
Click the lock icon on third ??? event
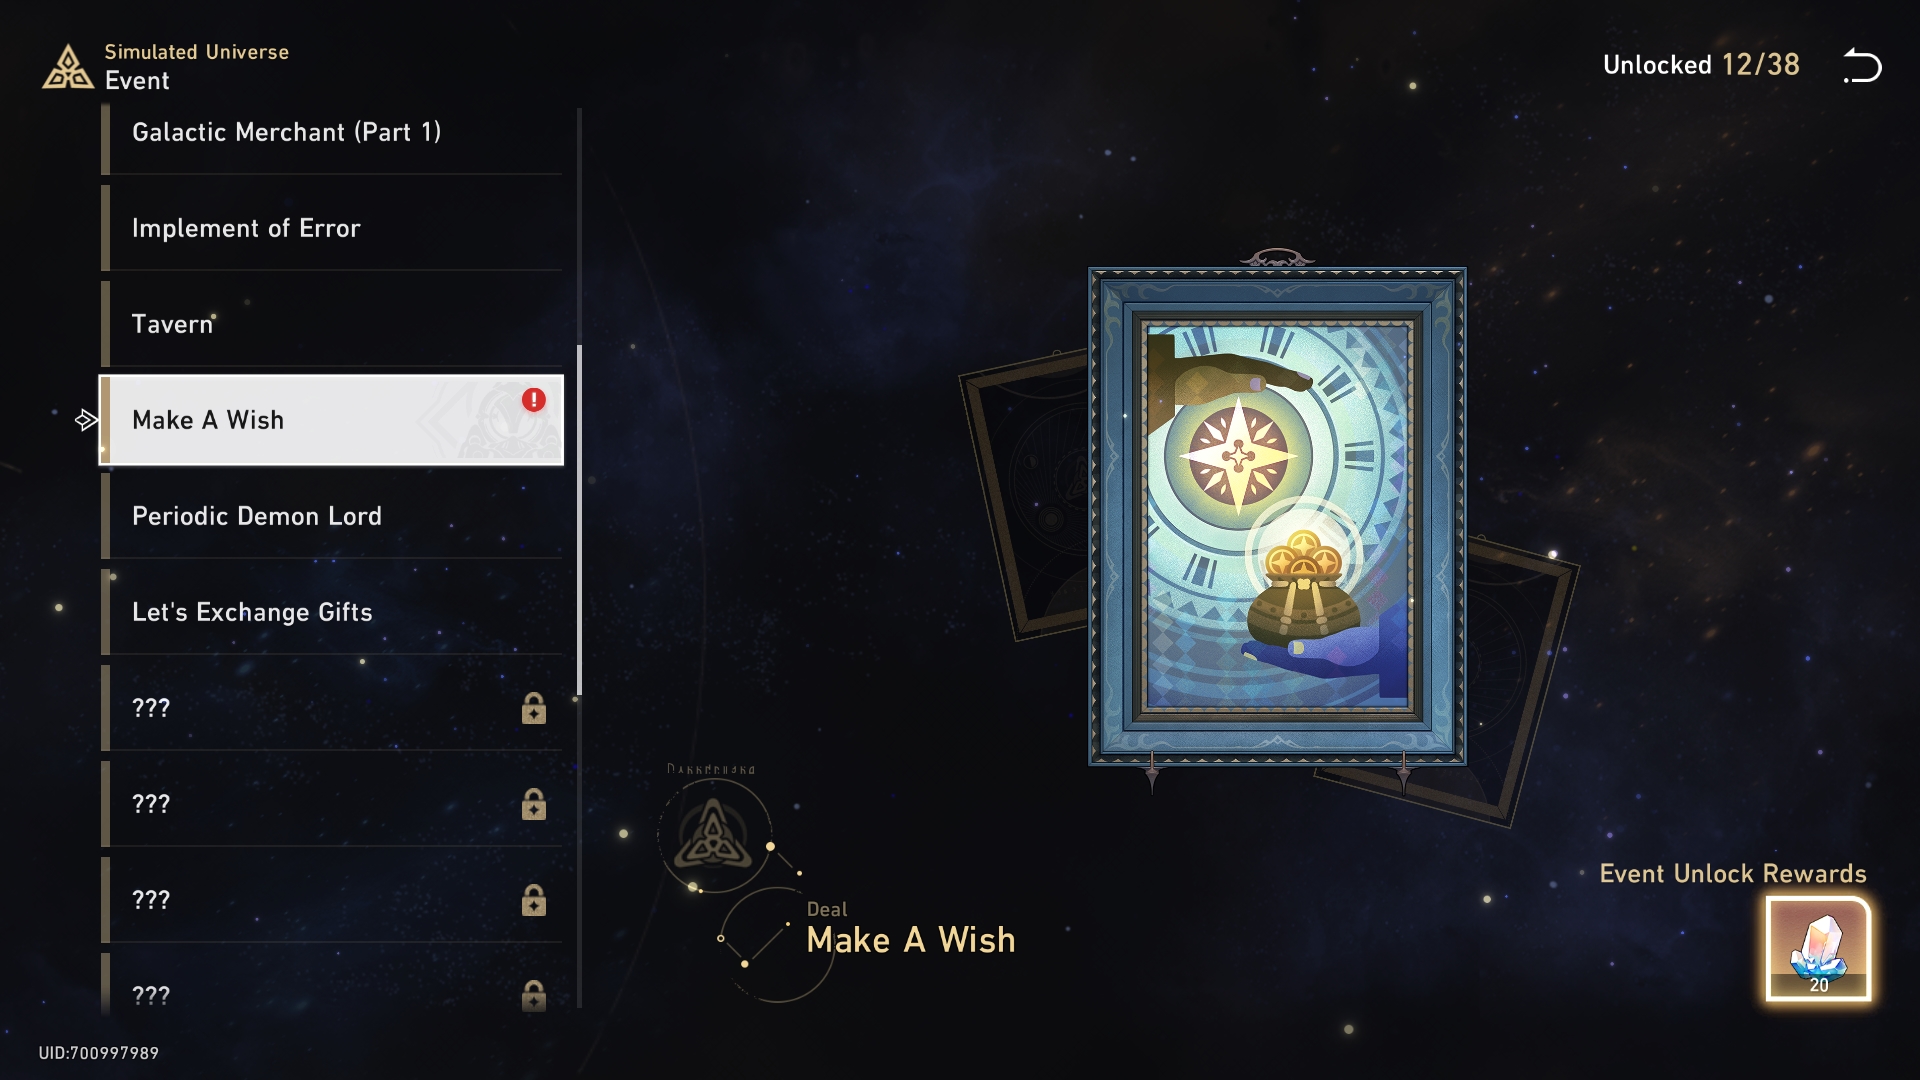(534, 901)
